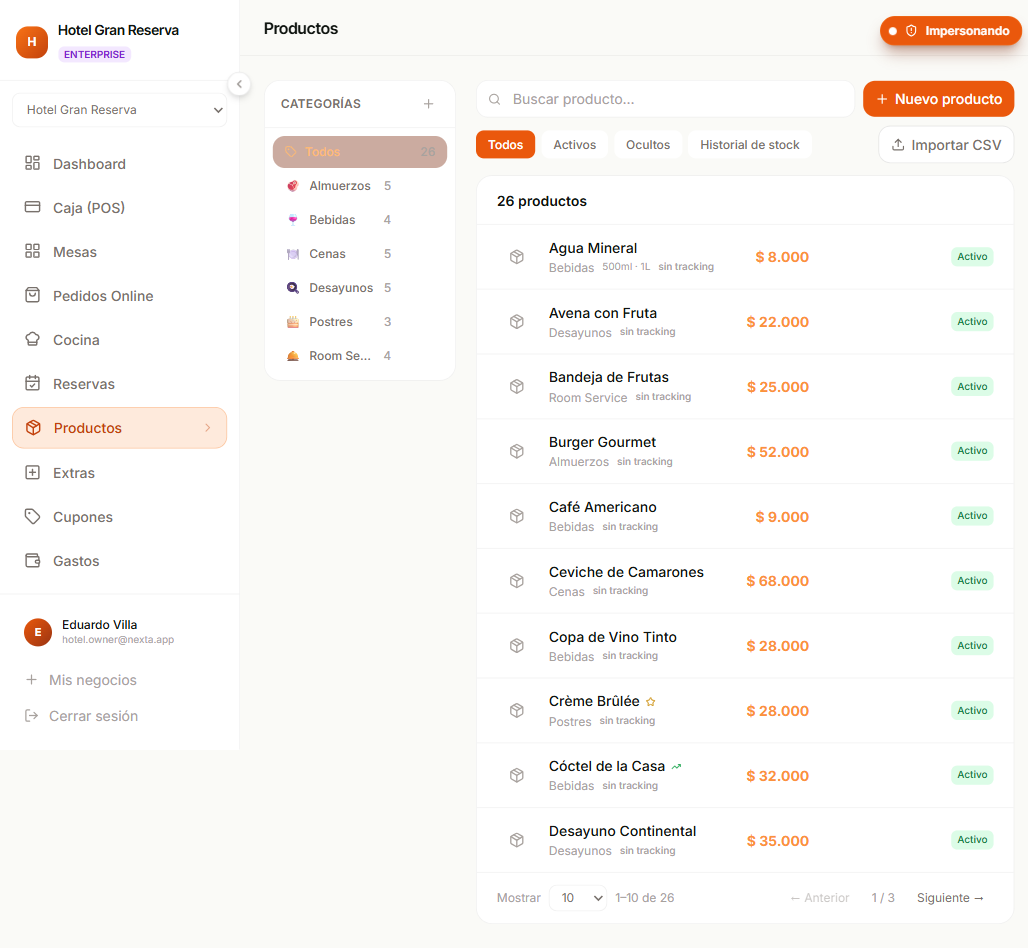The image size is (1028, 948).
Task: Click the $ 52.000 price
Action: tap(778, 452)
